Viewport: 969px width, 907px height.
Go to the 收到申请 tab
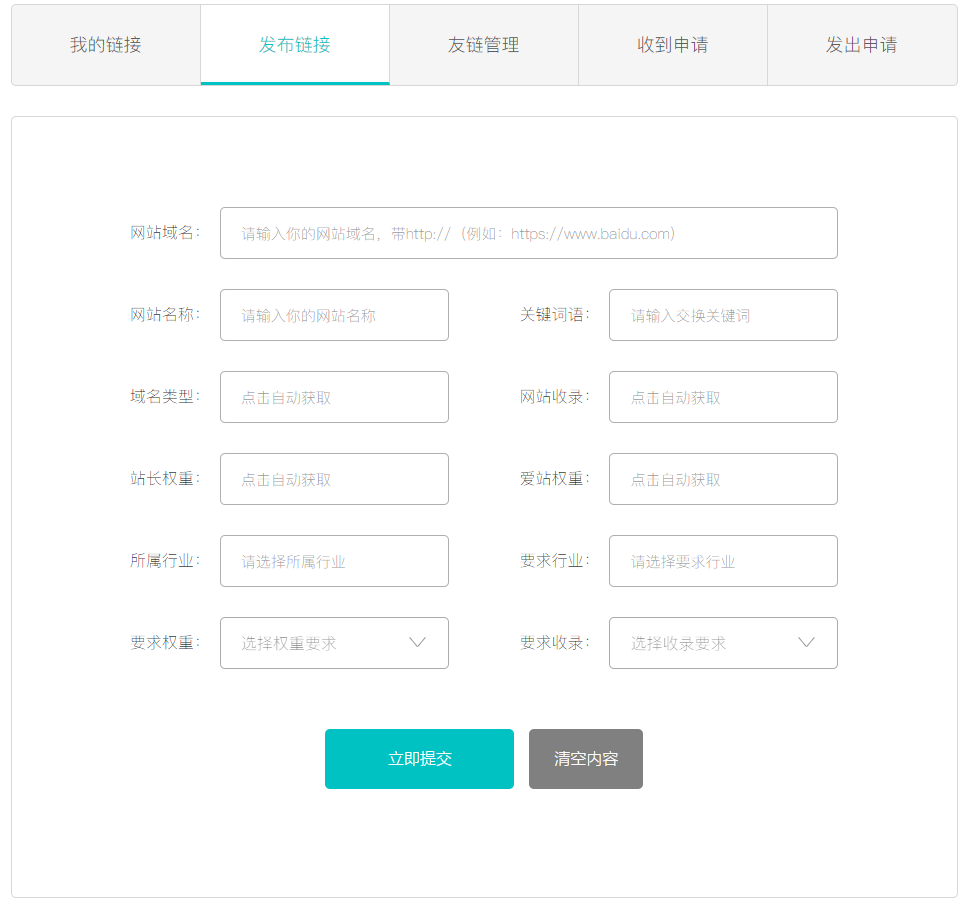pyautogui.click(x=672, y=45)
